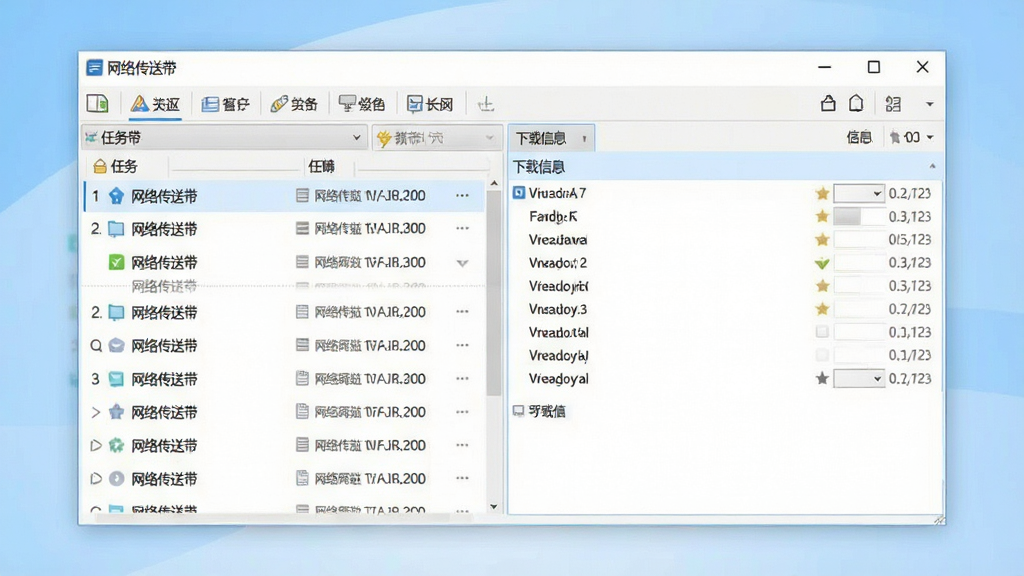
Task: Click the progress bar in Fardb:K row
Action: 859,216
